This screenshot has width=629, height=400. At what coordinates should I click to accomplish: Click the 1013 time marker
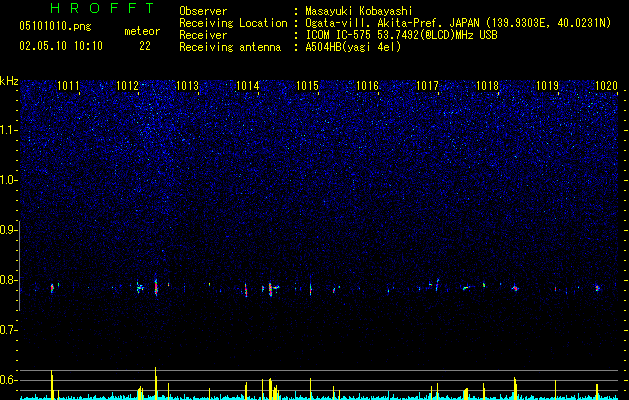click(x=188, y=85)
